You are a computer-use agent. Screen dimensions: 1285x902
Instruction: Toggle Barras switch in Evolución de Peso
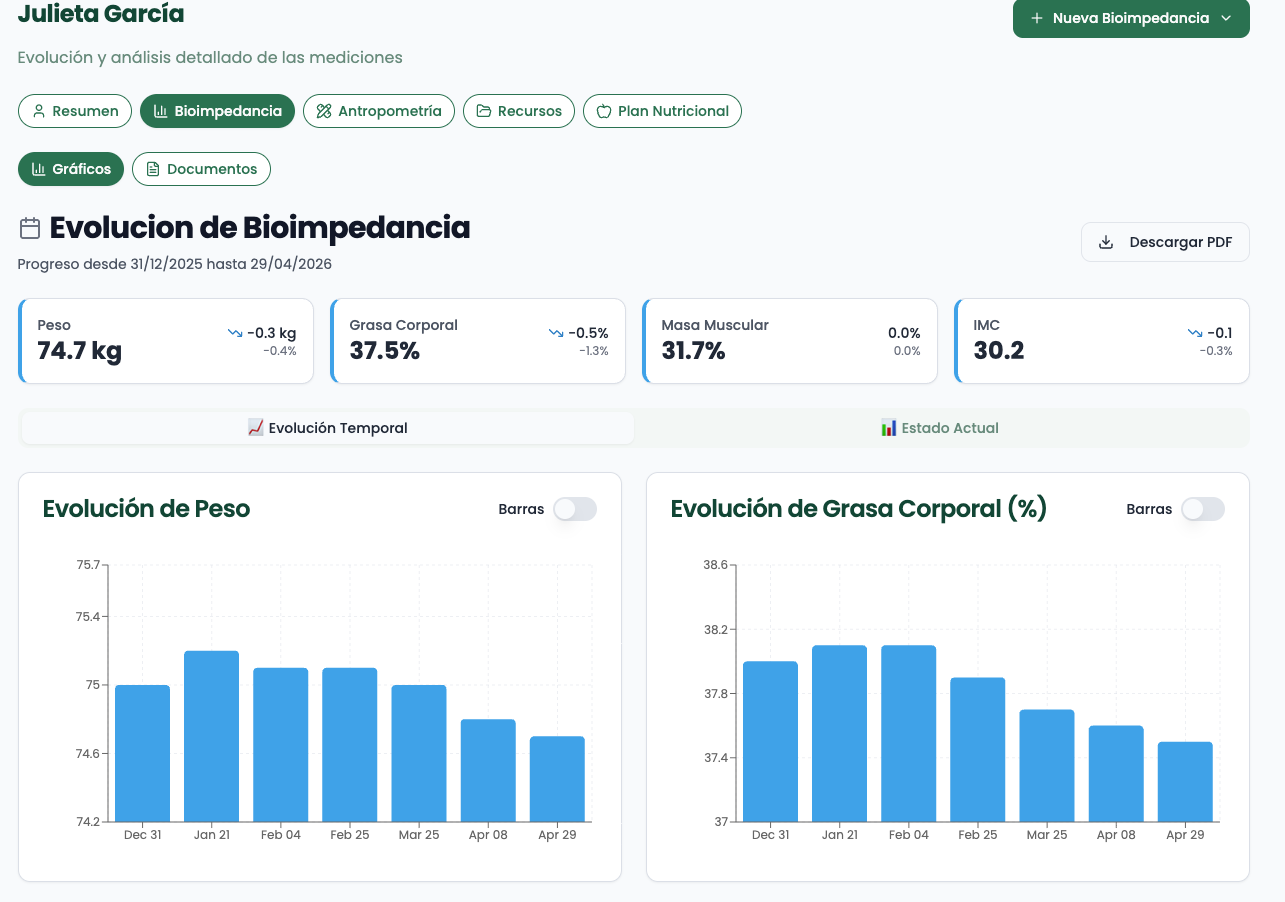point(575,509)
